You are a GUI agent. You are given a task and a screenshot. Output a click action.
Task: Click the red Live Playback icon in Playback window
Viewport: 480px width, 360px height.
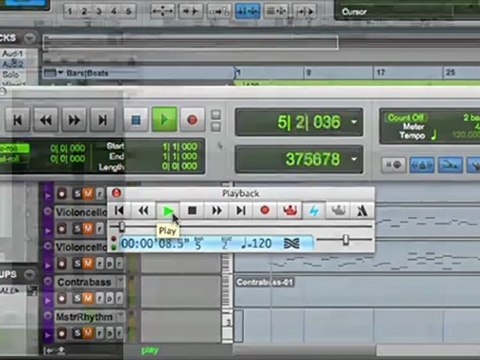click(289, 210)
